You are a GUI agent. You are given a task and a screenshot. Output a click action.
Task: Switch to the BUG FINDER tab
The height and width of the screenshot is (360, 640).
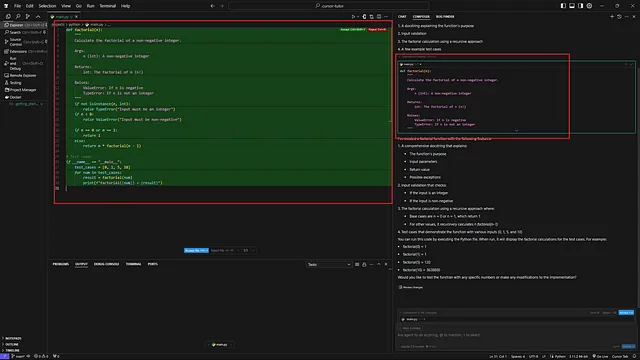(x=445, y=17)
